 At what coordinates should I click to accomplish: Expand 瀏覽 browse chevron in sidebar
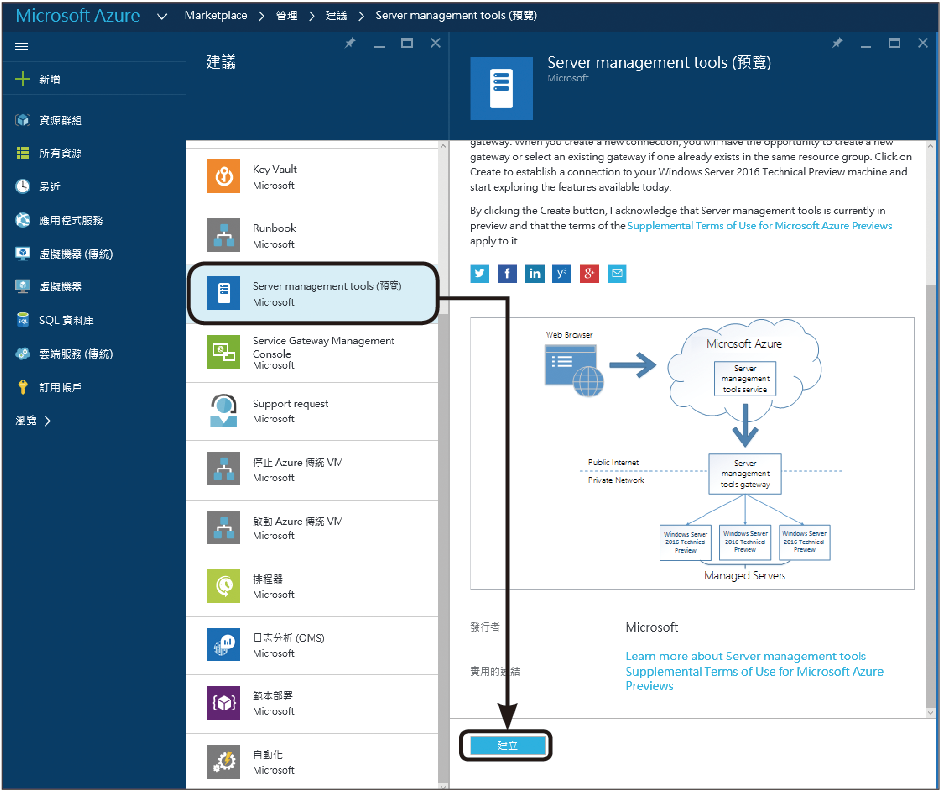pos(48,421)
